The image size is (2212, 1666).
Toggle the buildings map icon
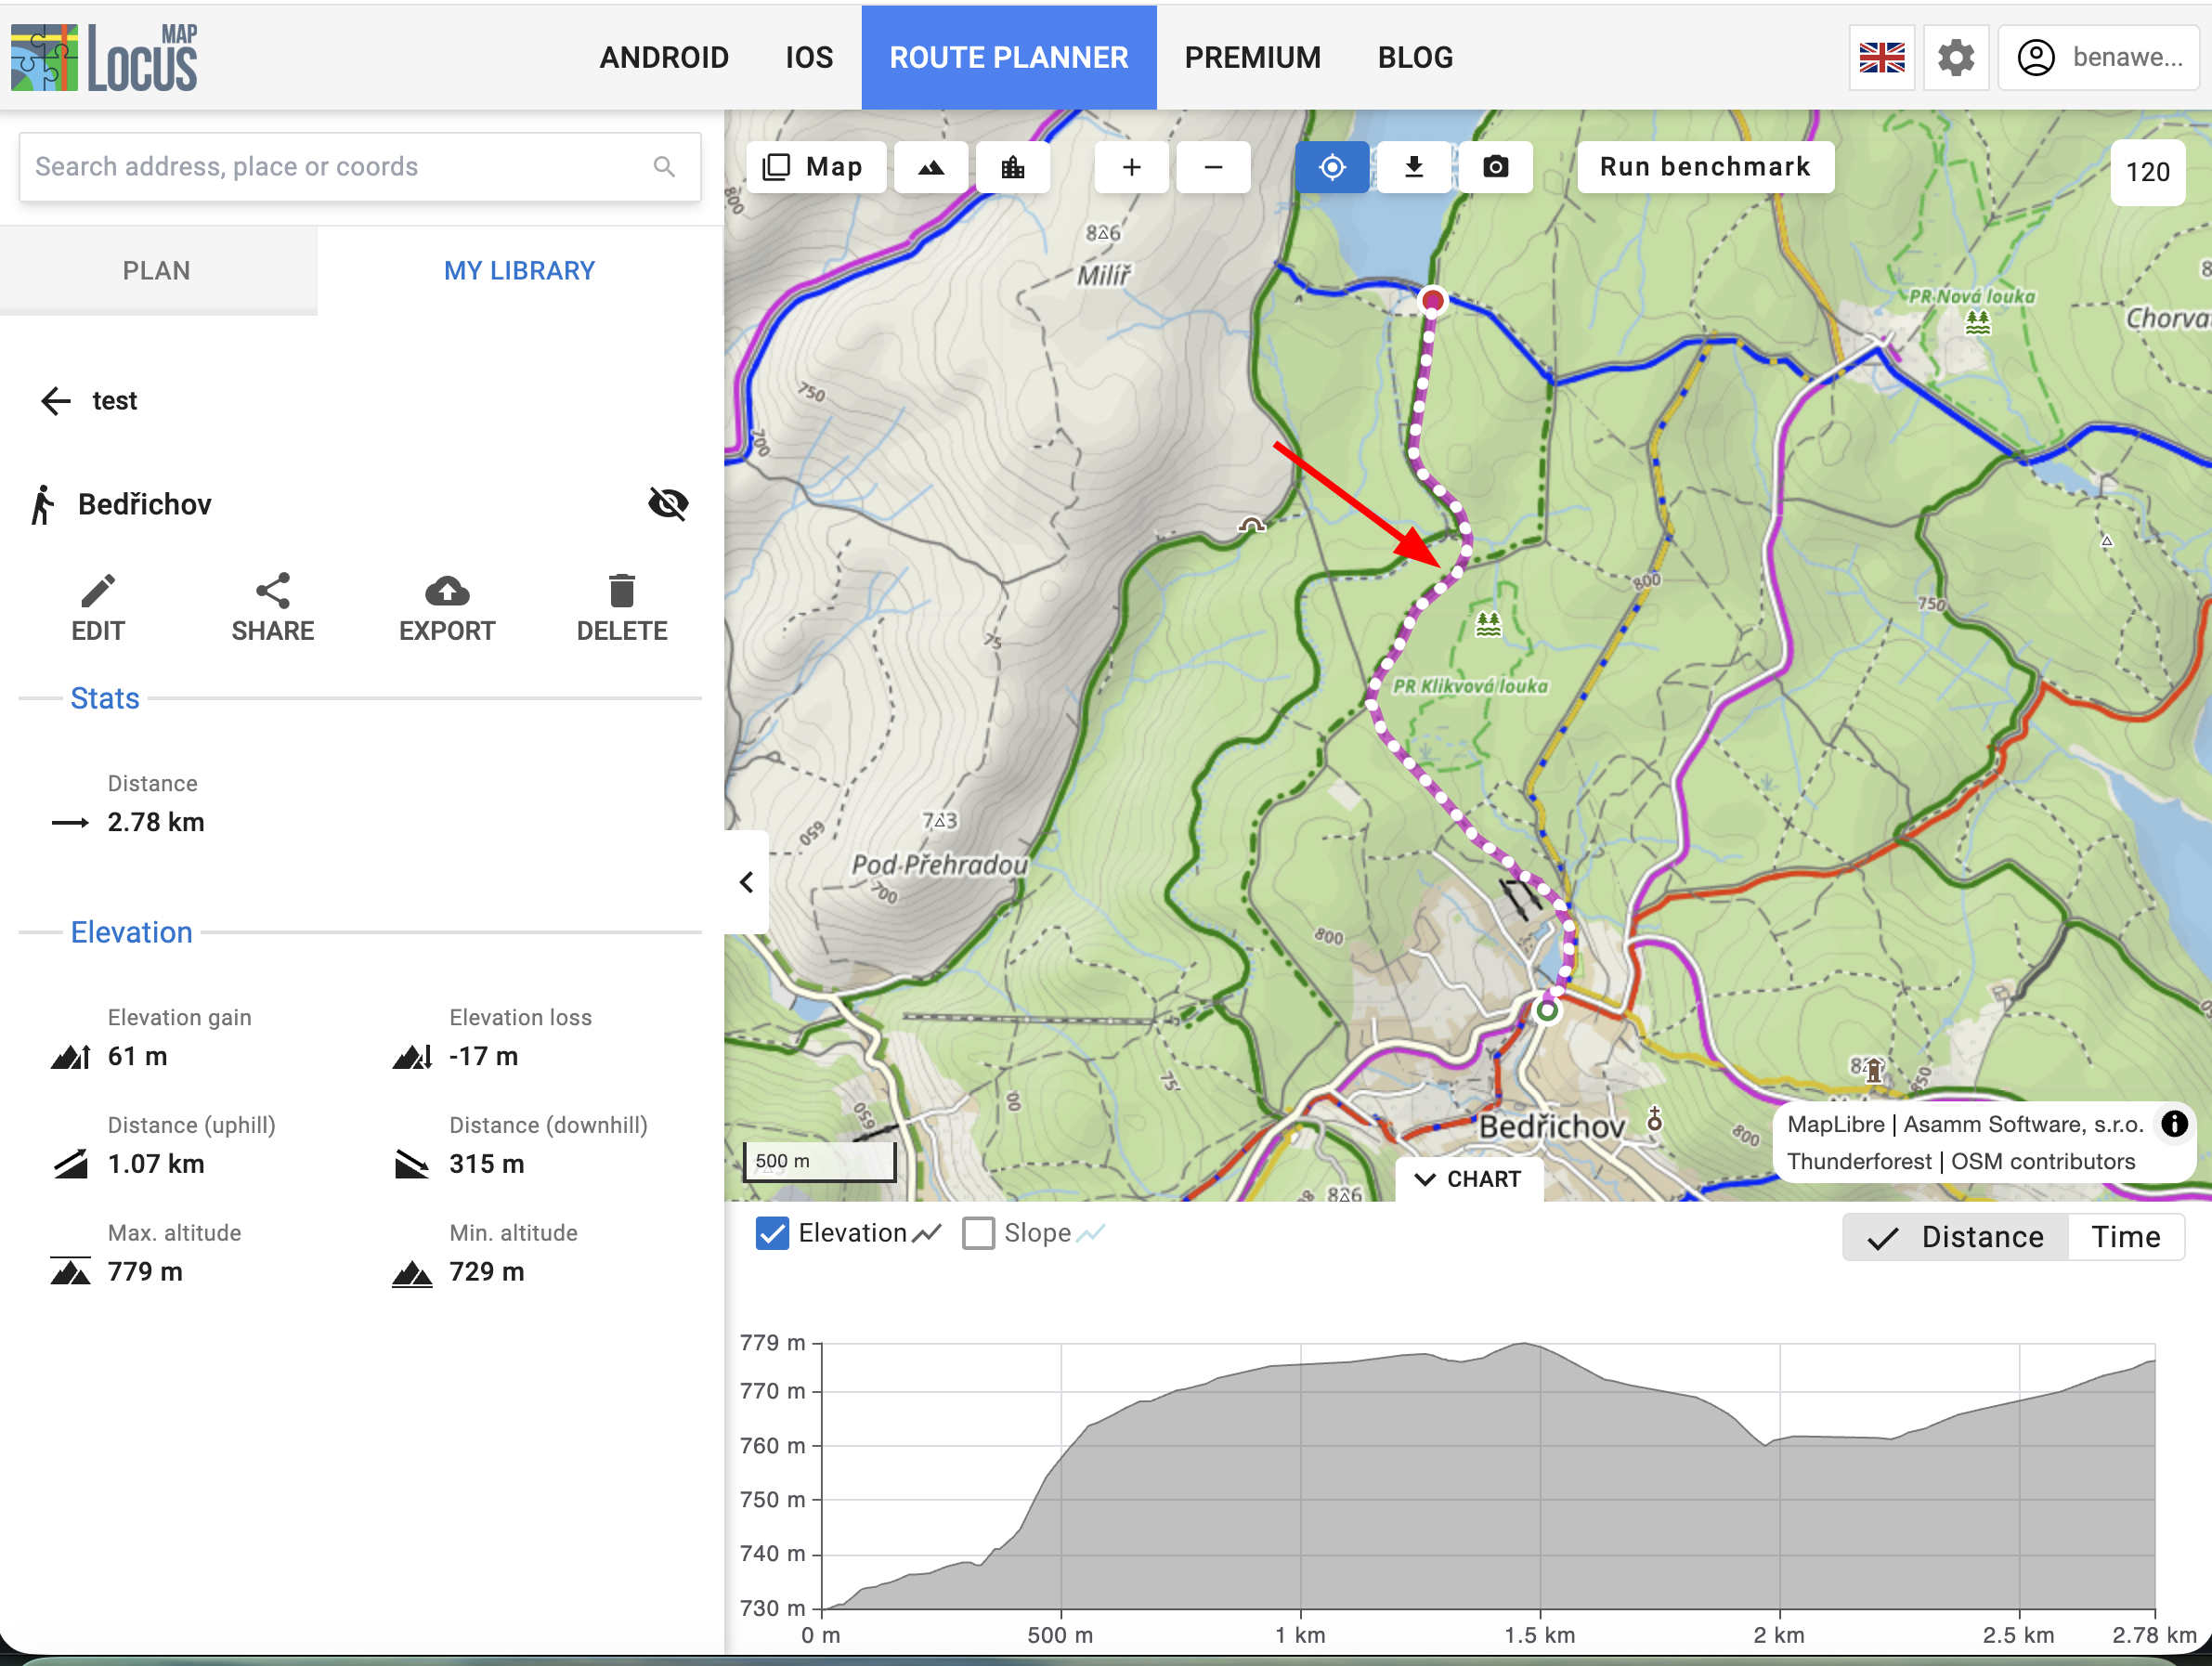pyautogui.click(x=1013, y=167)
